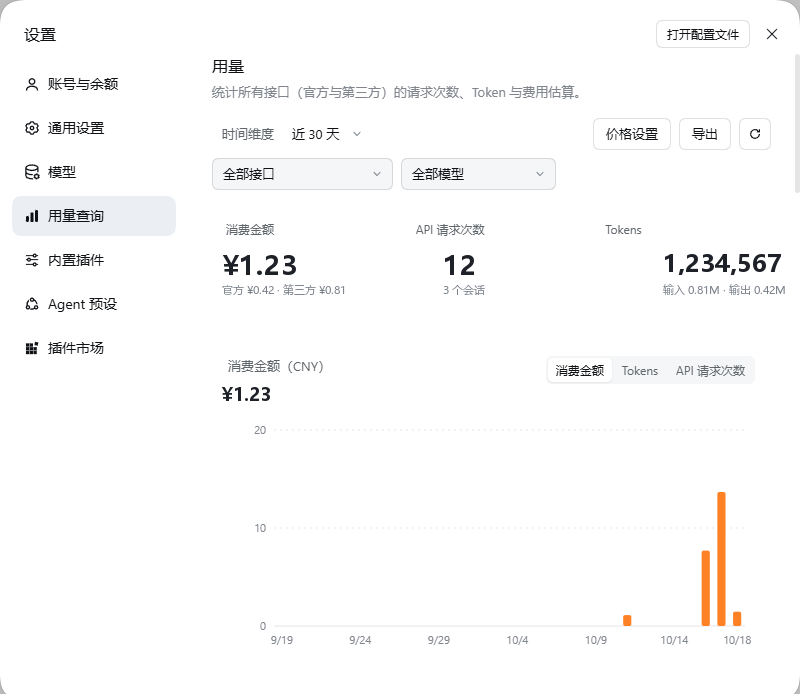Click the 1,234,567 Tokens value
Screen dimensions: 800x694
722,264
